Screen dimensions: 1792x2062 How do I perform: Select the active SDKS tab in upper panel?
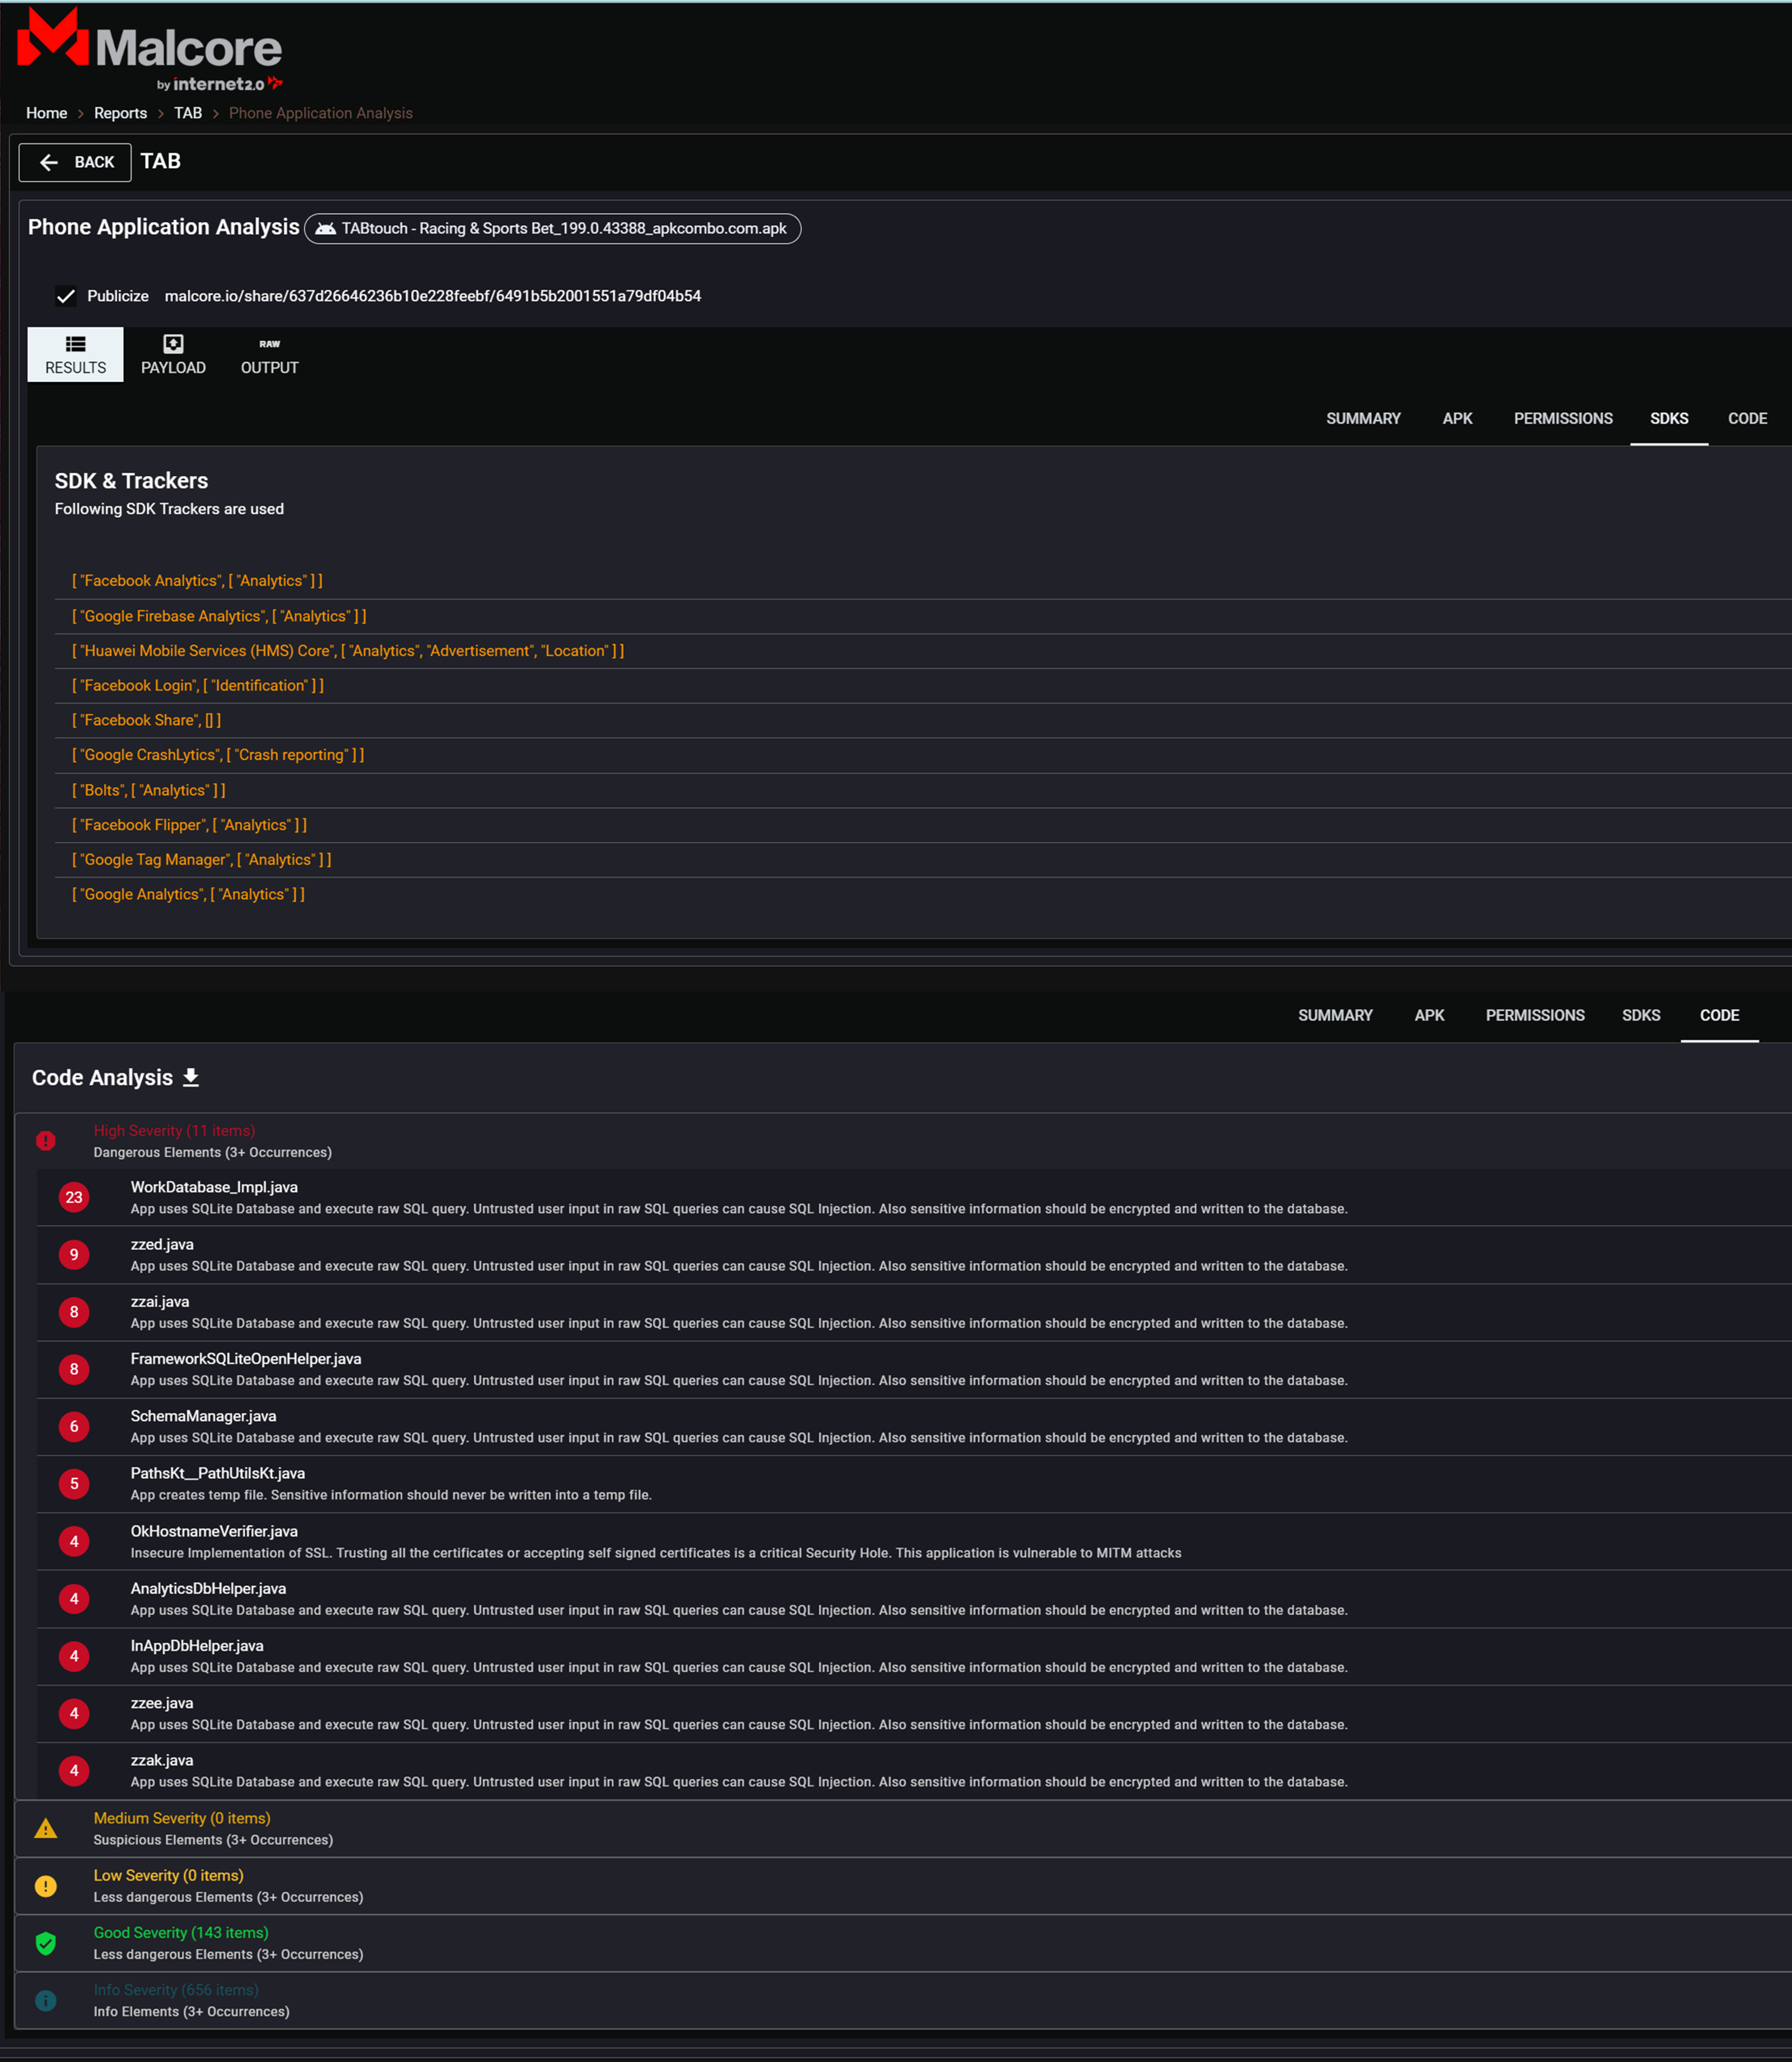tap(1669, 418)
